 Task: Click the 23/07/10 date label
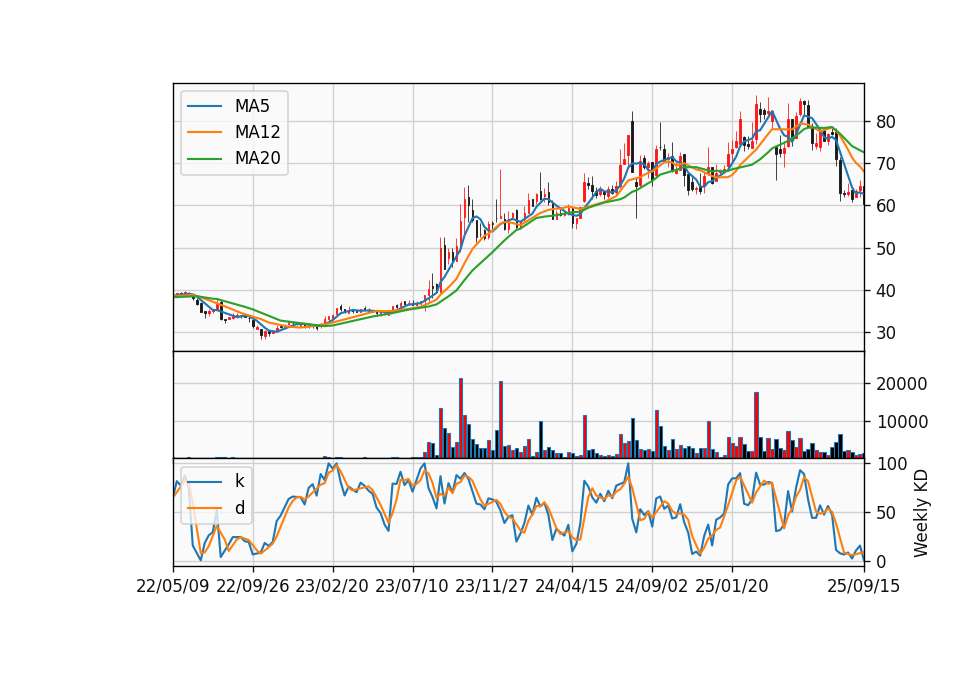pos(412,586)
